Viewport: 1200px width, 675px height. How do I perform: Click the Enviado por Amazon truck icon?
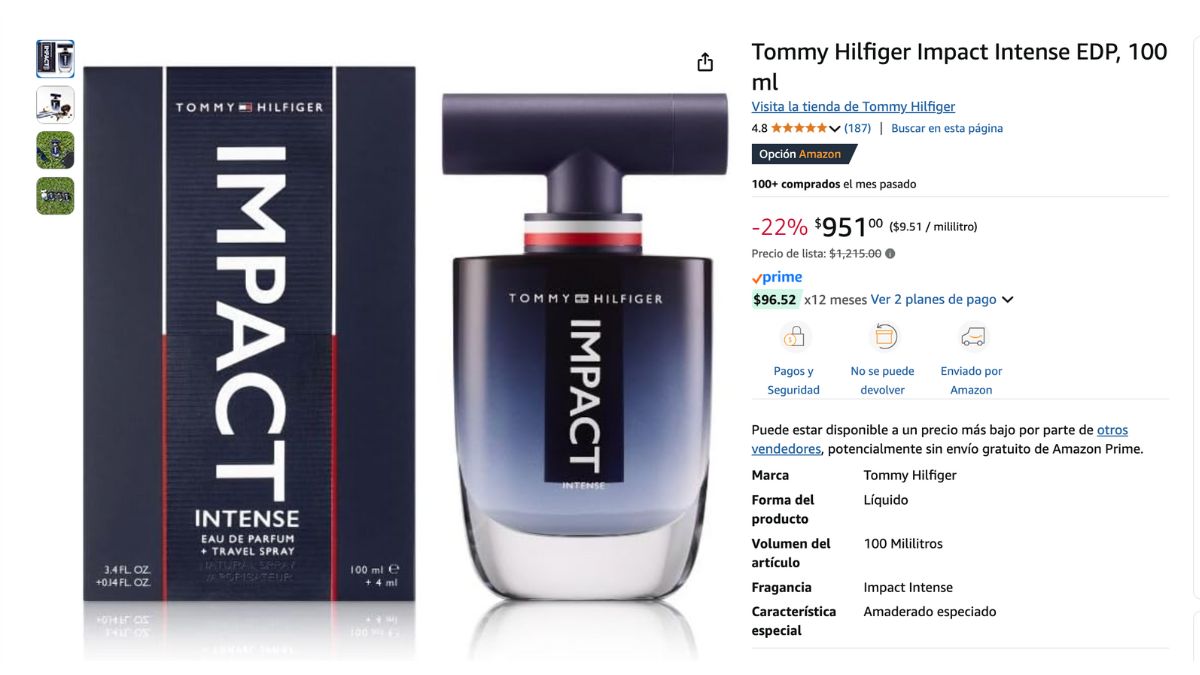pyautogui.click(x=971, y=337)
